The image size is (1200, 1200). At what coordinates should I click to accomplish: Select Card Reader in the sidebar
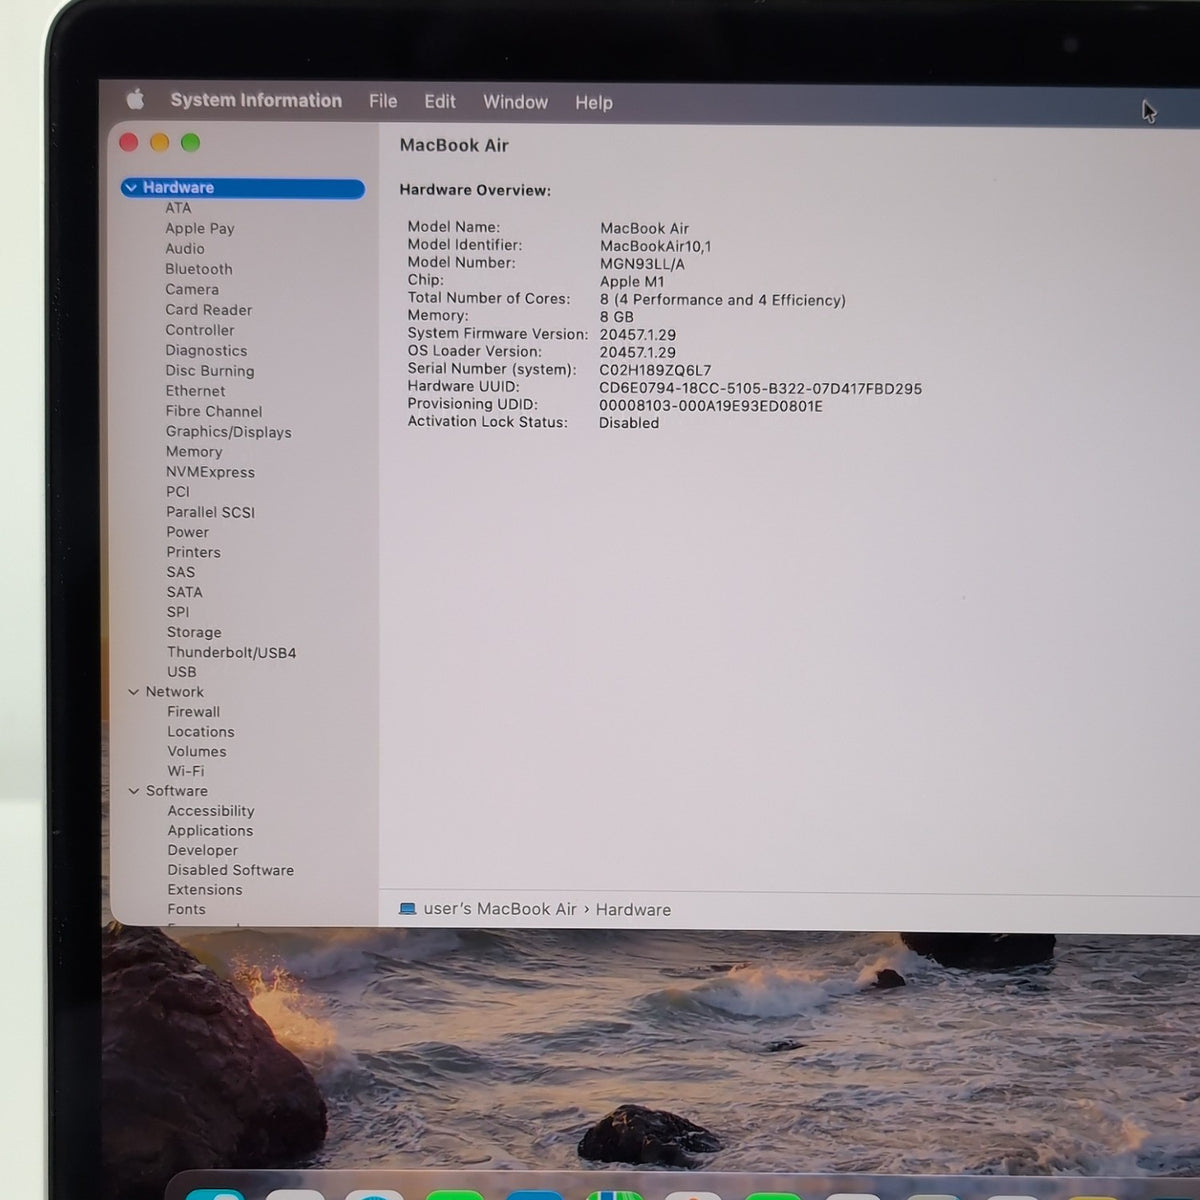click(209, 310)
